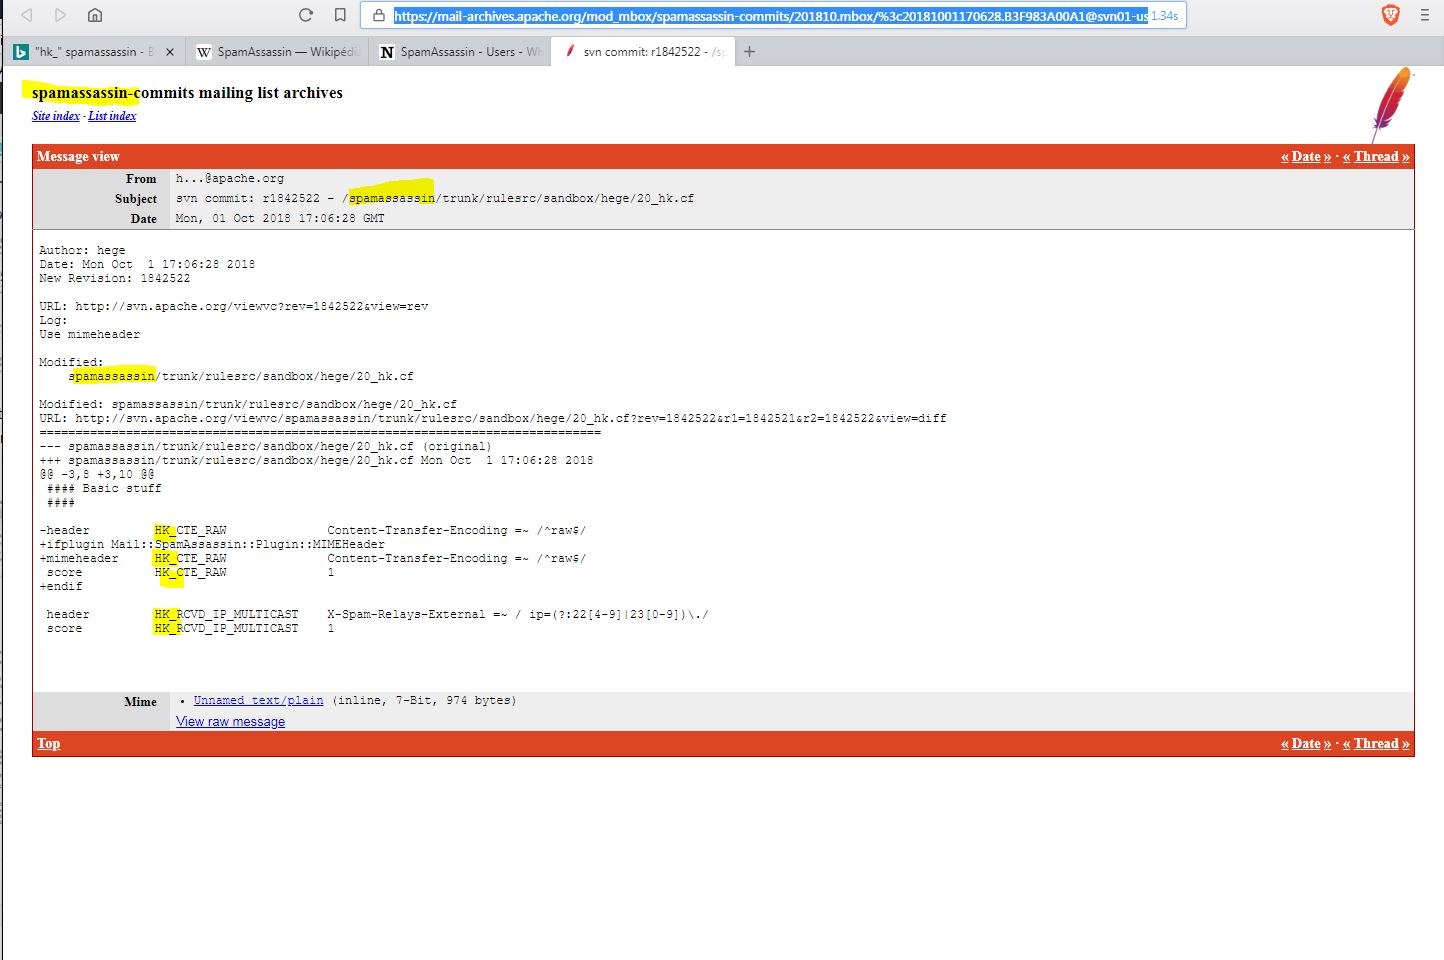Screen dimensions: 1444x960
Task: Click the sender address "h...@apache.org"
Action: [230, 179]
